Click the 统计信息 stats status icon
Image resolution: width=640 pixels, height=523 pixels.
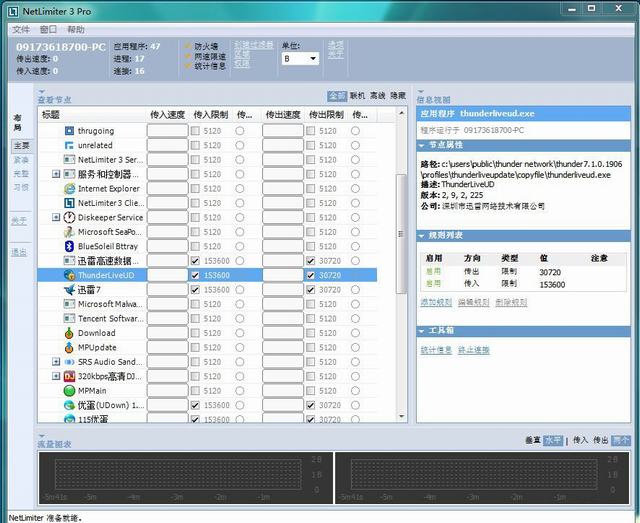pyautogui.click(x=188, y=66)
